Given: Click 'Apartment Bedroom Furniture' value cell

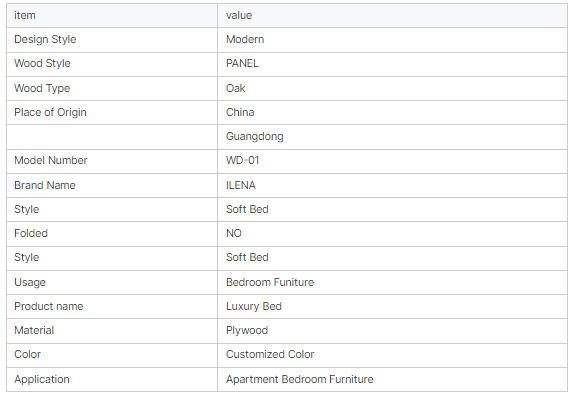Looking at the screenshot, I should [392, 379].
